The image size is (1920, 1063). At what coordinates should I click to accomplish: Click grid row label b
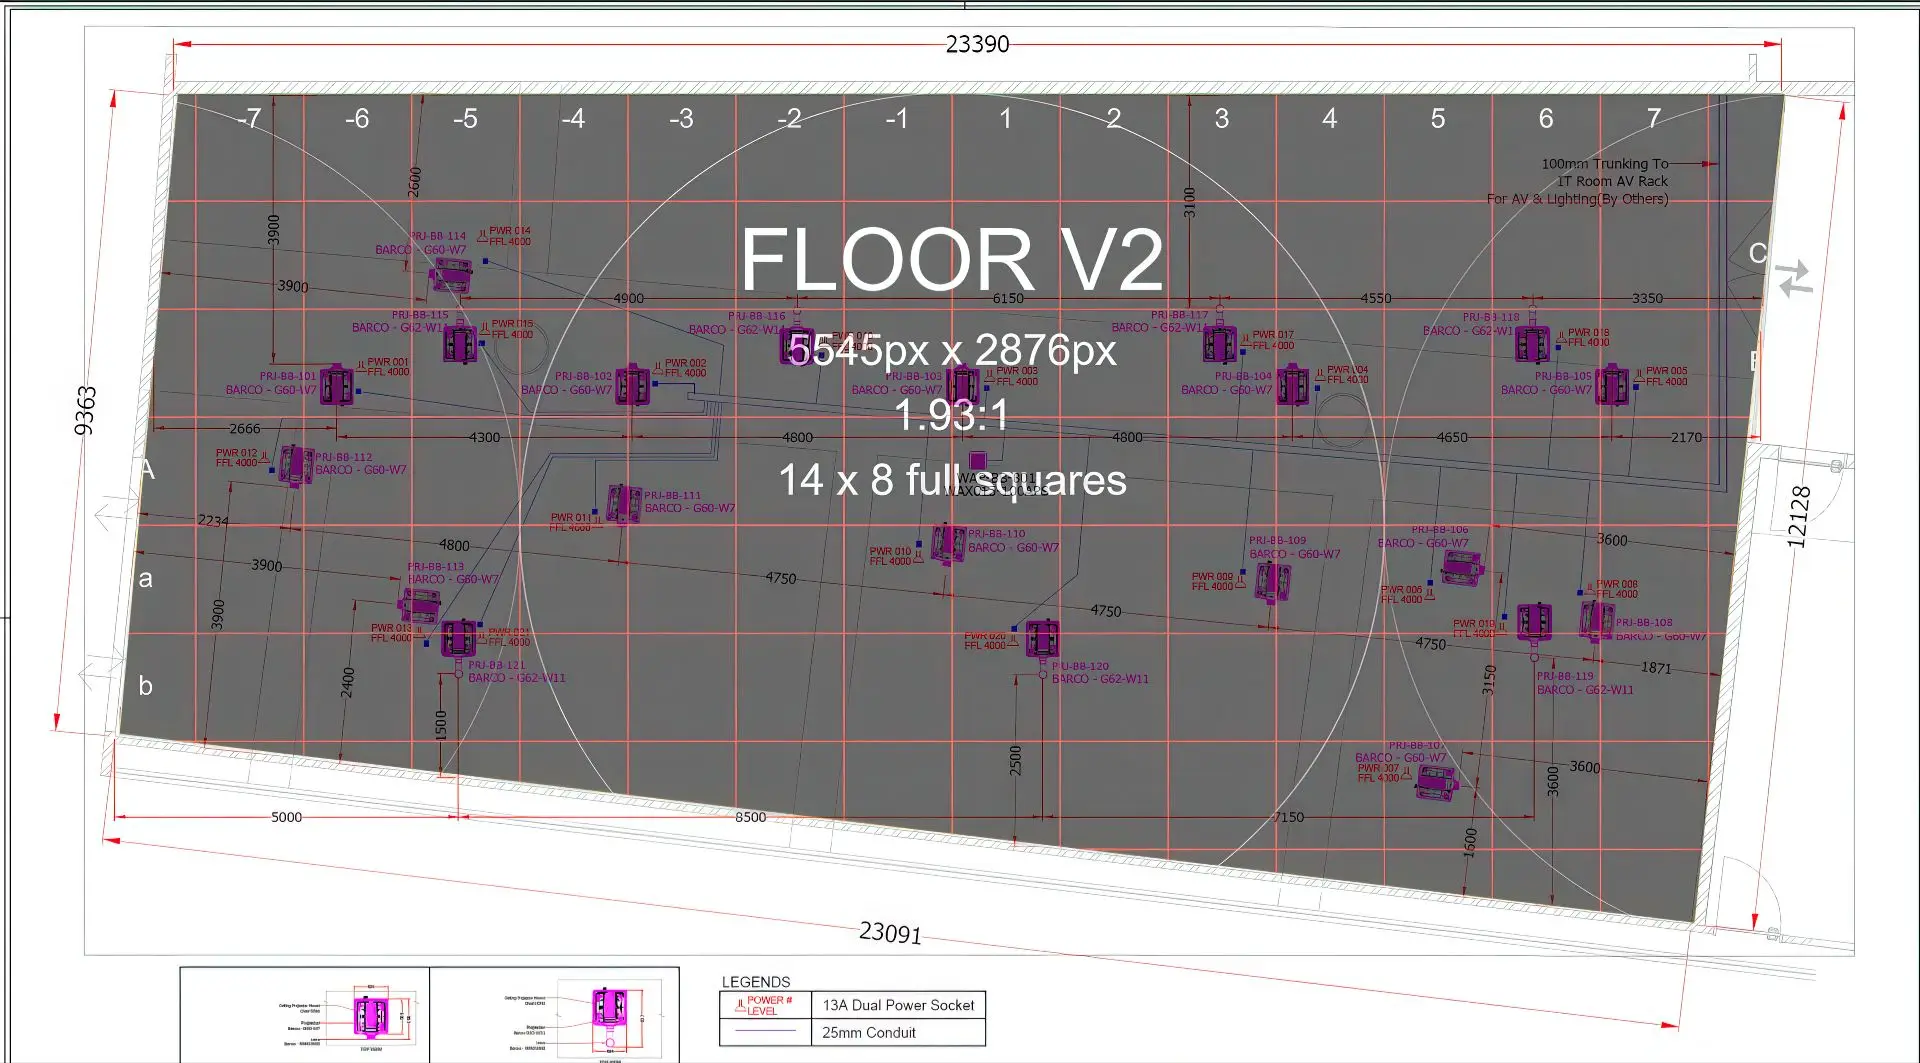146,686
